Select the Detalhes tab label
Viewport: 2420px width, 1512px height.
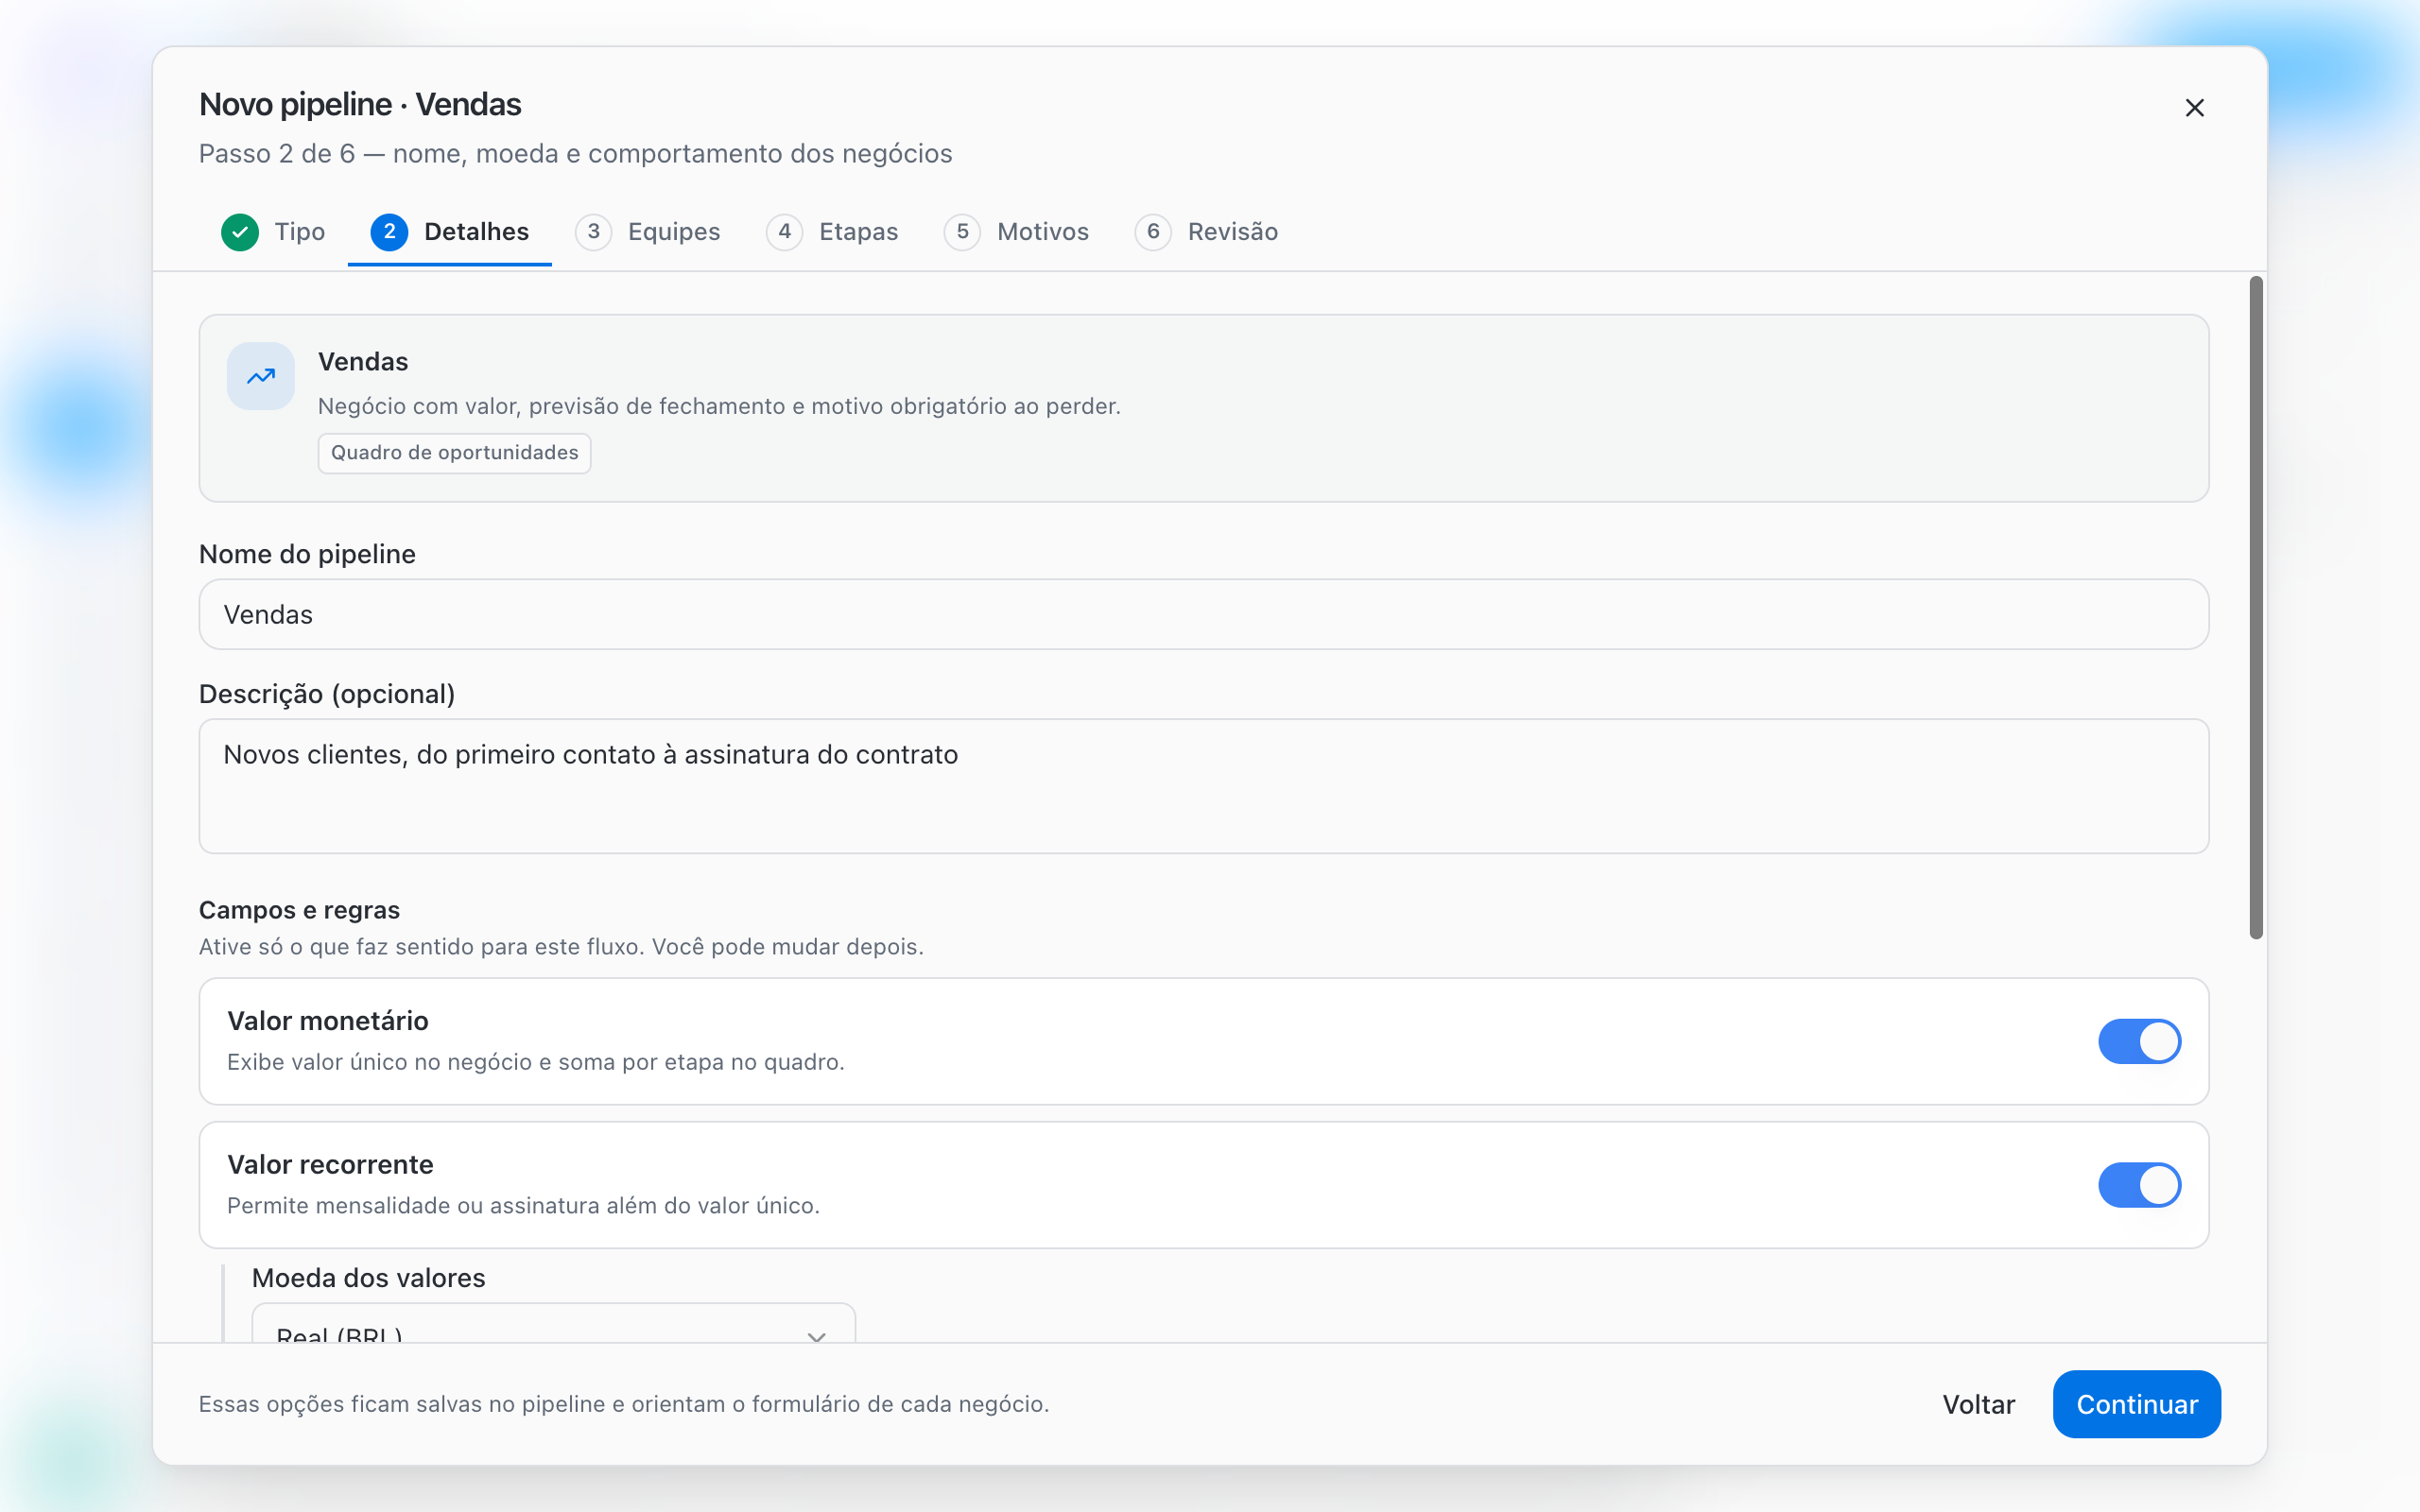476,232
